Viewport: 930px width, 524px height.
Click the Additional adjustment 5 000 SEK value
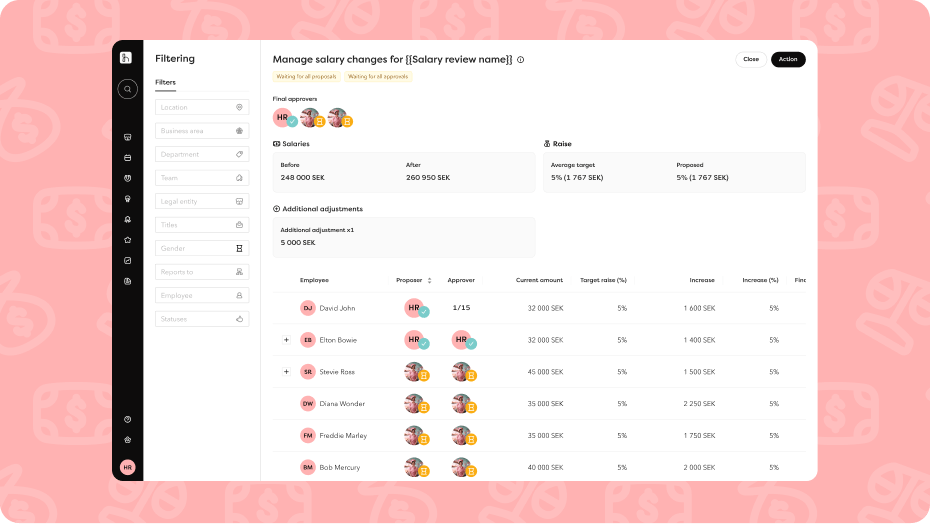298,243
